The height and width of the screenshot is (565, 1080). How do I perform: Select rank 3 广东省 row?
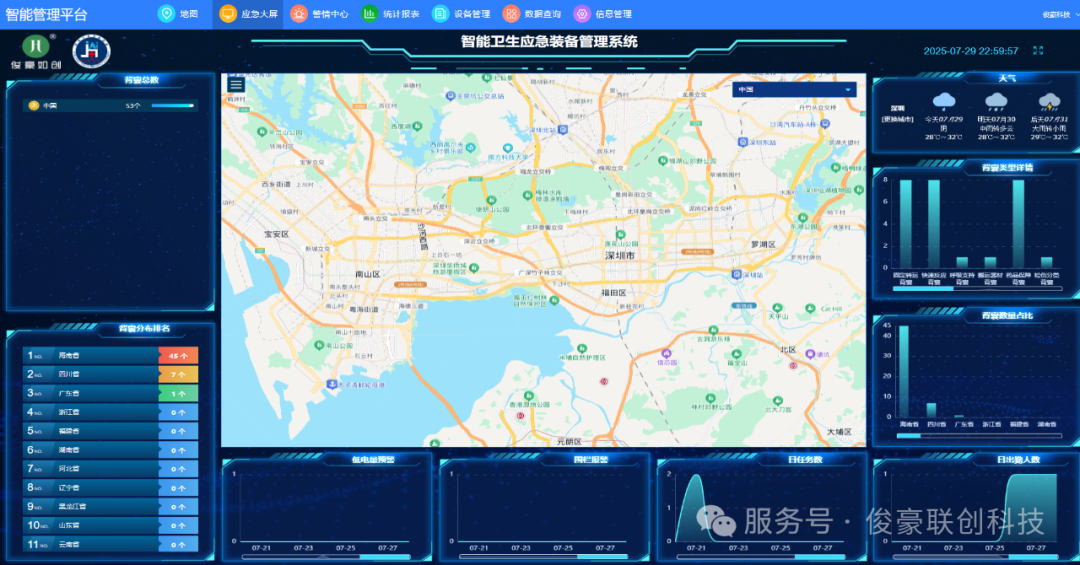click(110, 393)
